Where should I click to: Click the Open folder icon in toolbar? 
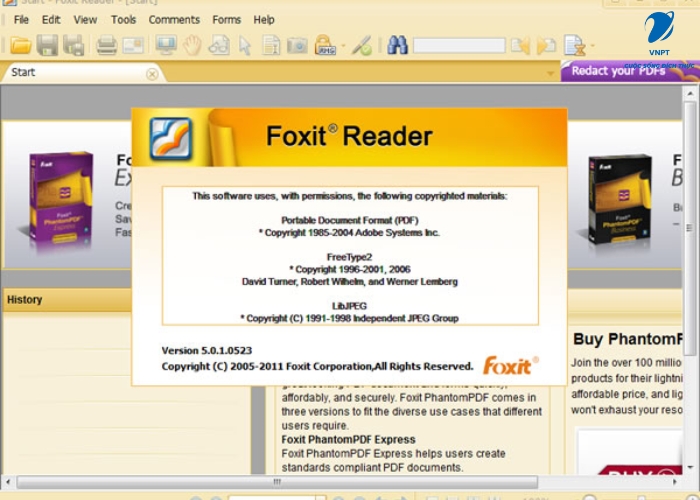(x=21, y=45)
